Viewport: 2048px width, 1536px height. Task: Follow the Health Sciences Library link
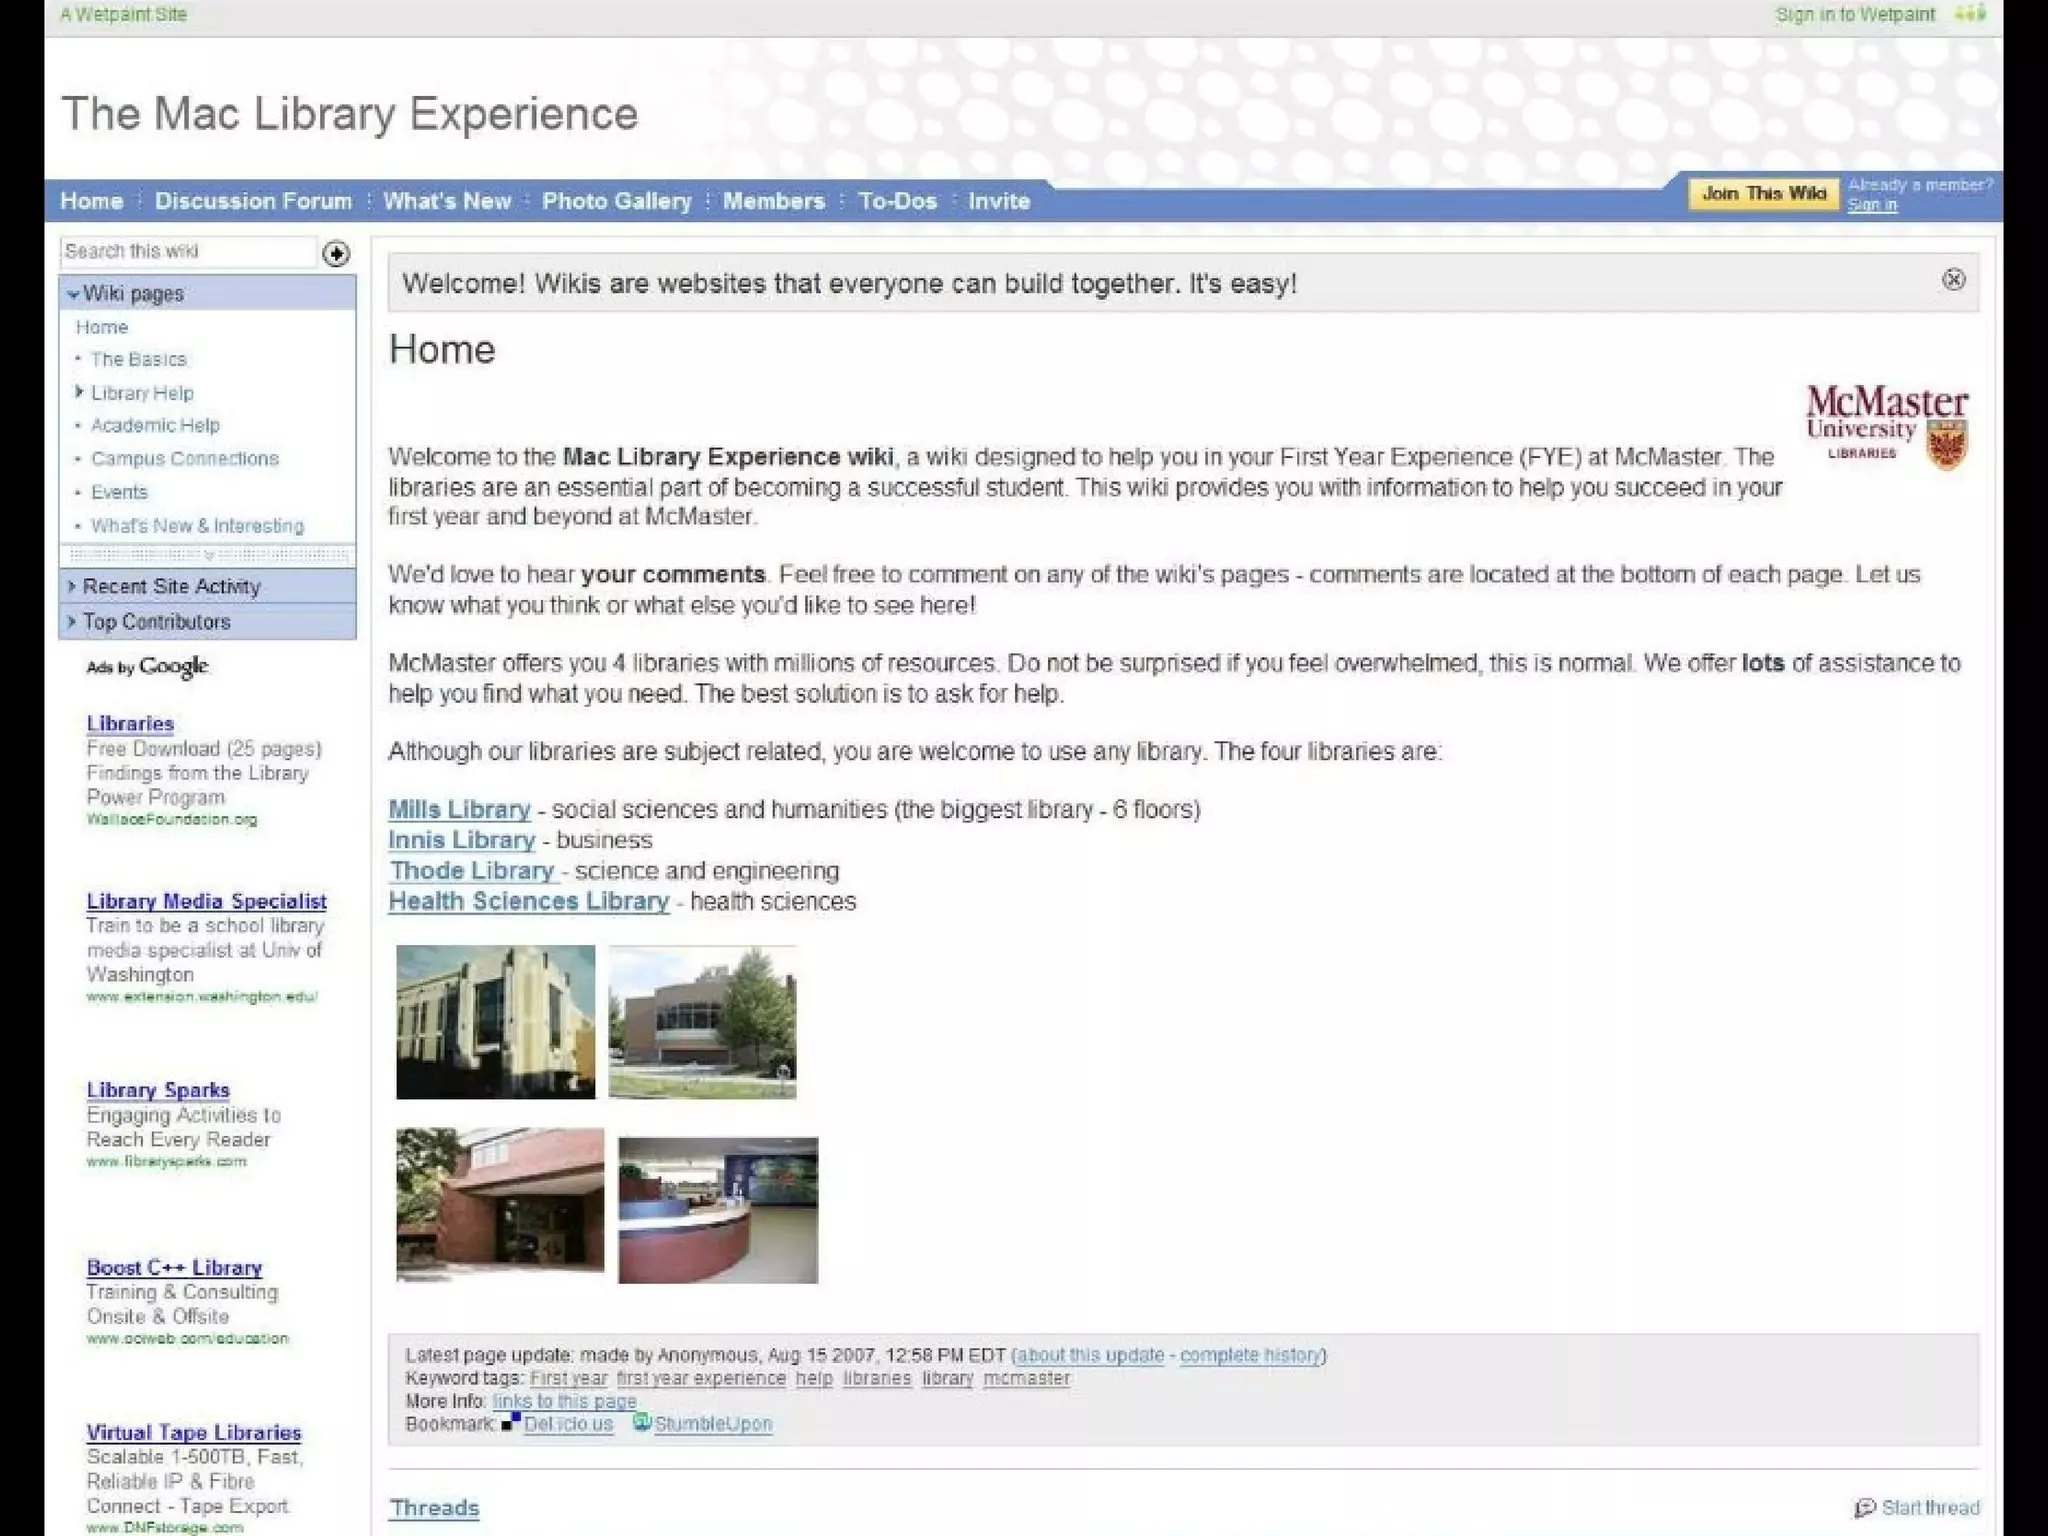[528, 901]
